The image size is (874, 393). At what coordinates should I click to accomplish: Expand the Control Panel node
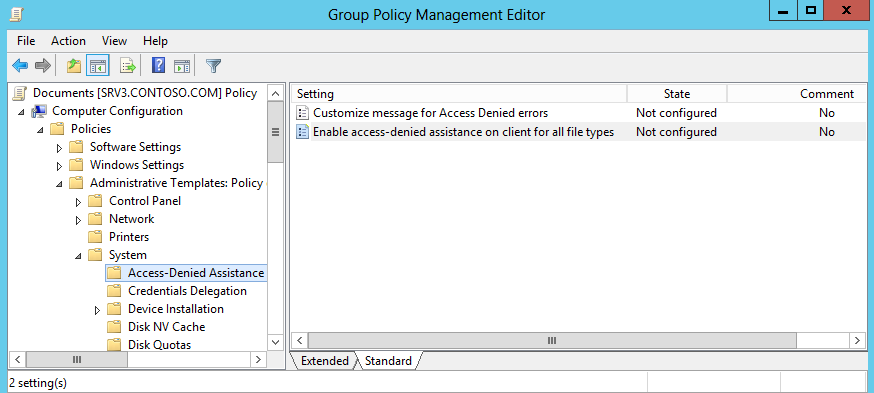[x=79, y=202]
